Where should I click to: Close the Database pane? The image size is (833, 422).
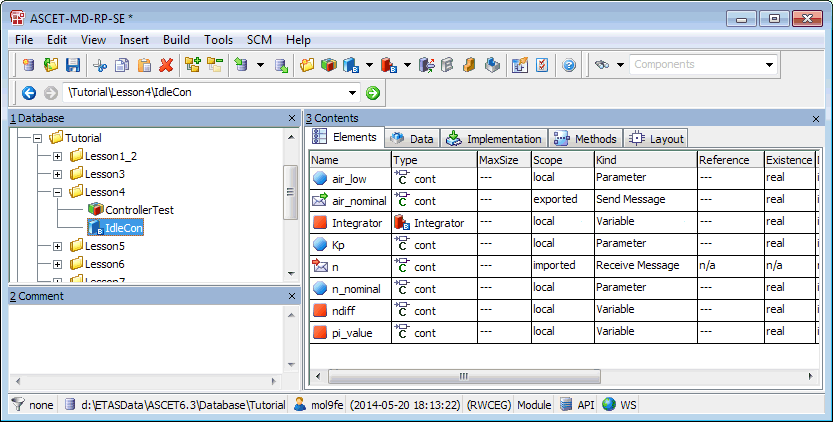[292, 119]
